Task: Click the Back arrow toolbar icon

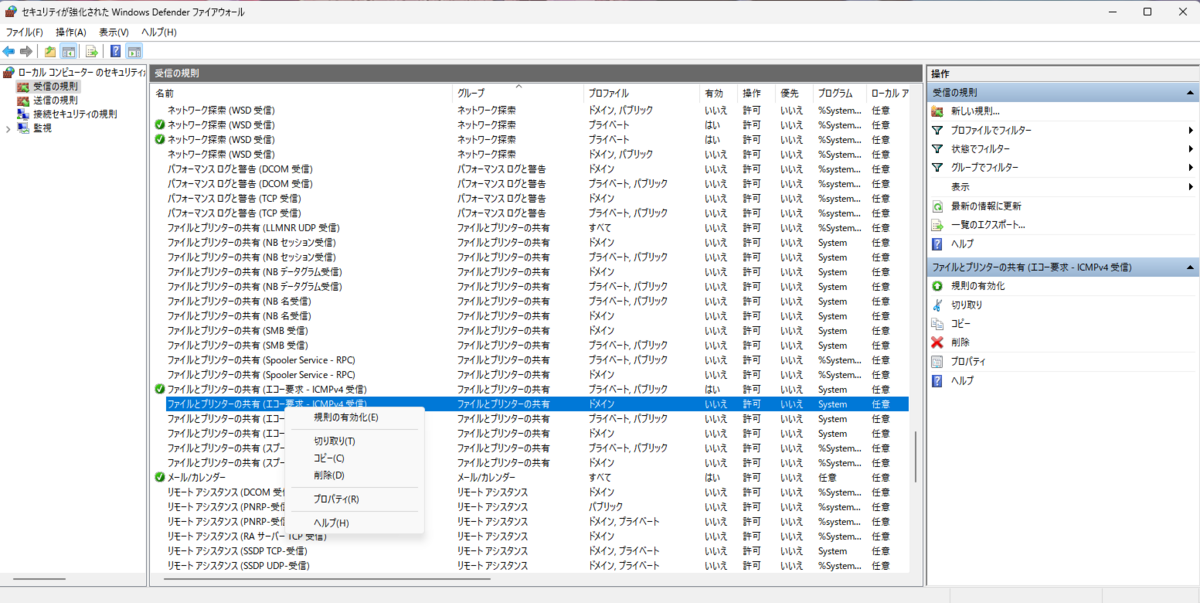Action: [x=9, y=51]
